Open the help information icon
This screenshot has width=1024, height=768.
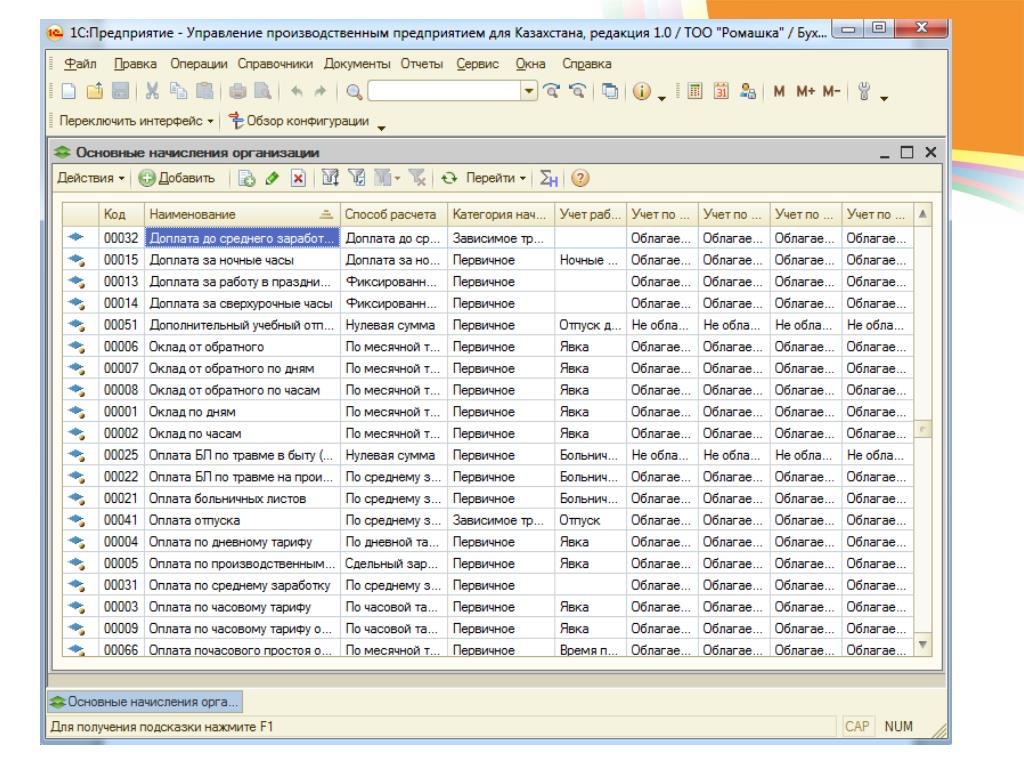[642, 91]
